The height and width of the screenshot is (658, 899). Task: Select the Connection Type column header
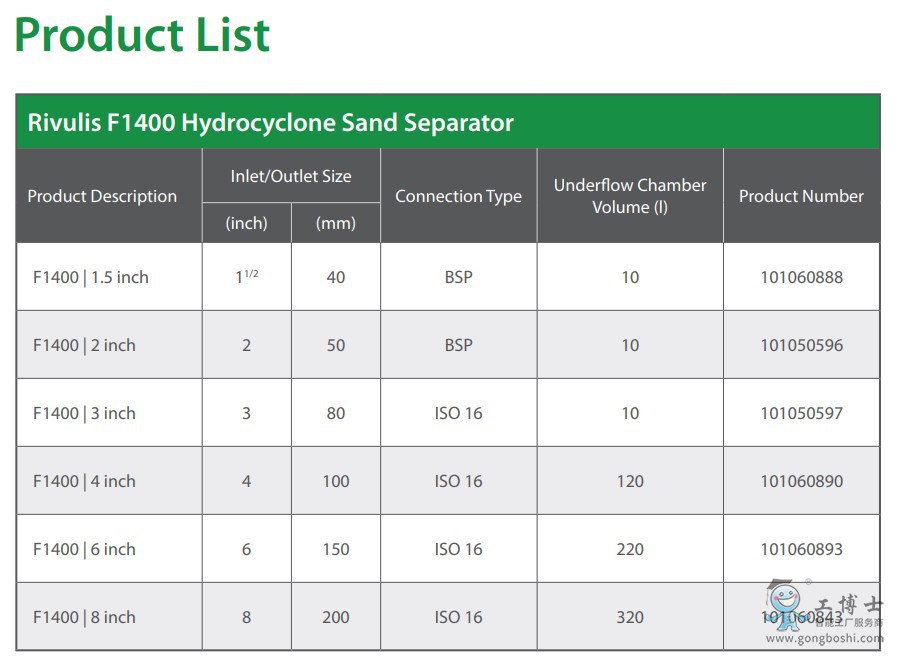point(458,196)
